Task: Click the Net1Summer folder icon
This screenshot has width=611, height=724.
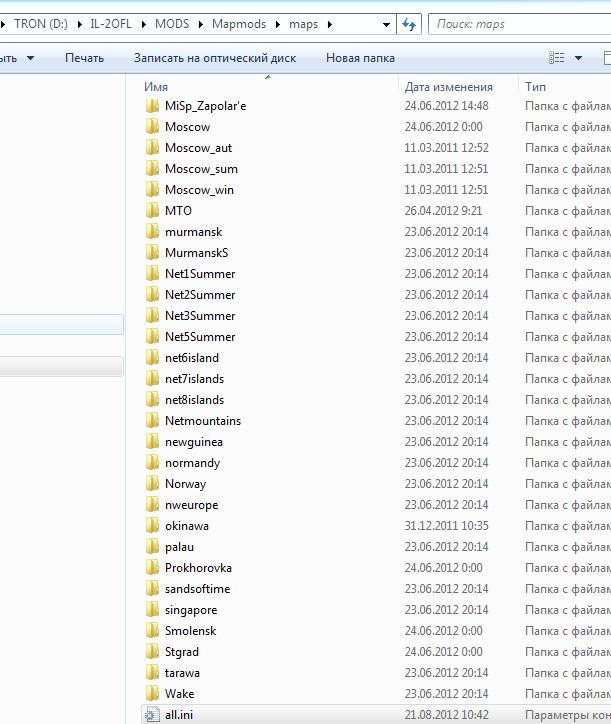Action: pyautogui.click(x=152, y=274)
